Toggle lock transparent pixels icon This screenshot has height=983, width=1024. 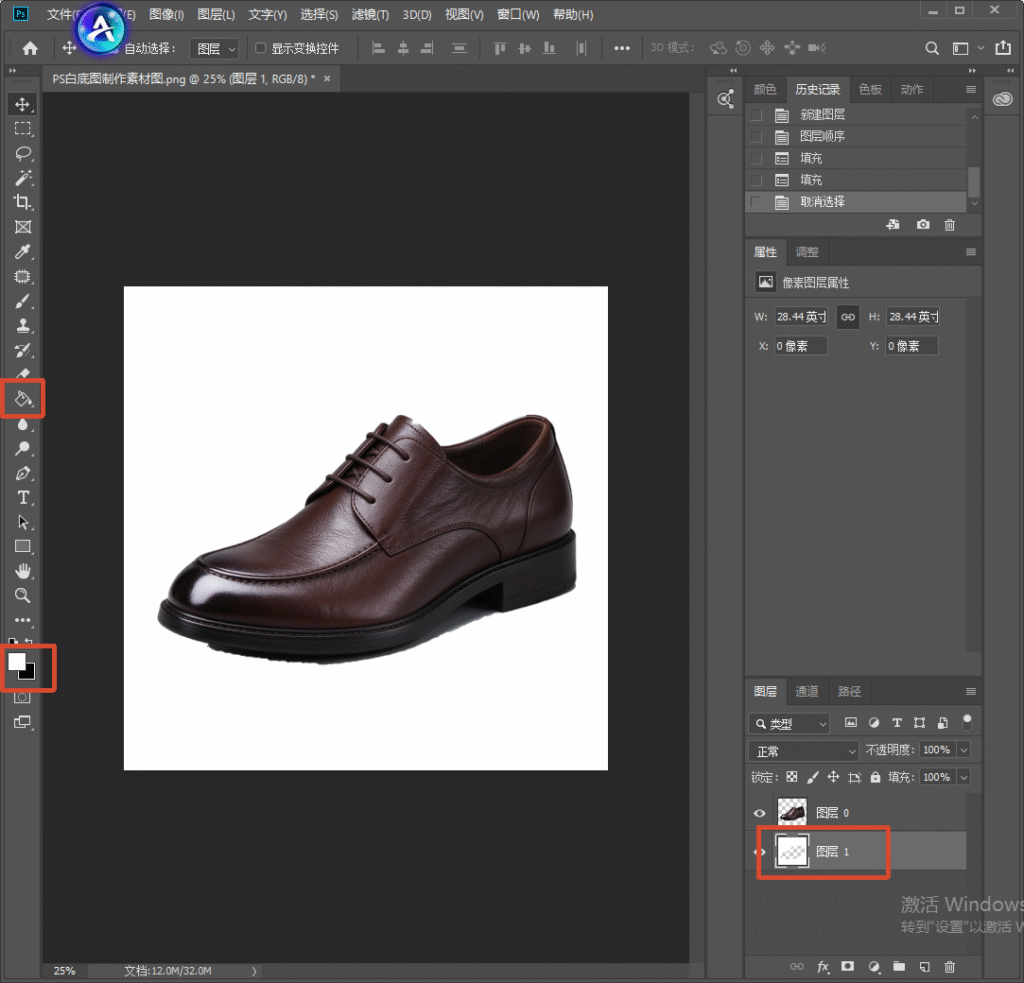[792, 777]
